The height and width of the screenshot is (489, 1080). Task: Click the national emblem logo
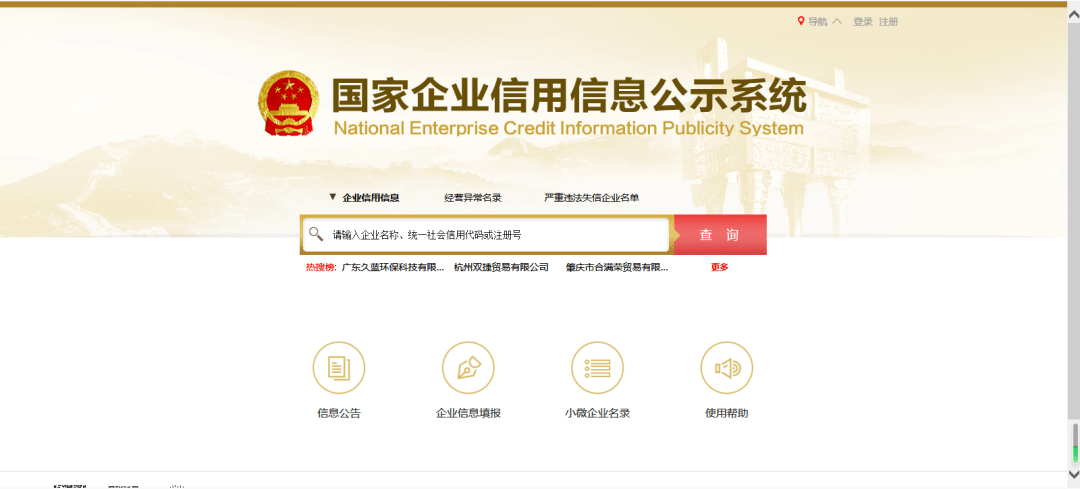[x=288, y=103]
